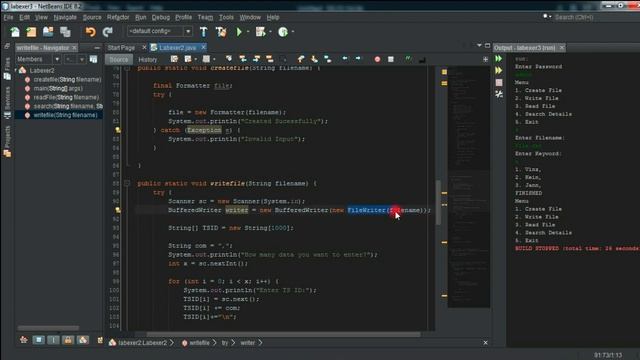640x360 pixels.
Task: Open the Help menu
Action: click(273, 17)
